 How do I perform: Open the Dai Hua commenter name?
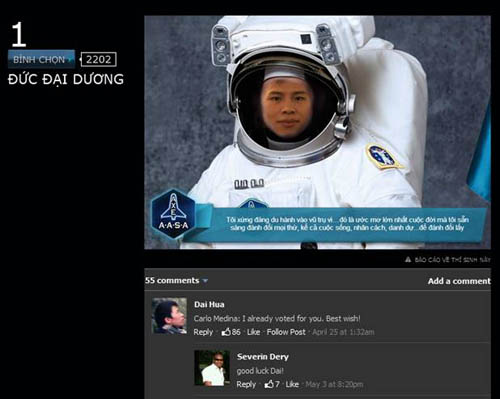click(209, 304)
